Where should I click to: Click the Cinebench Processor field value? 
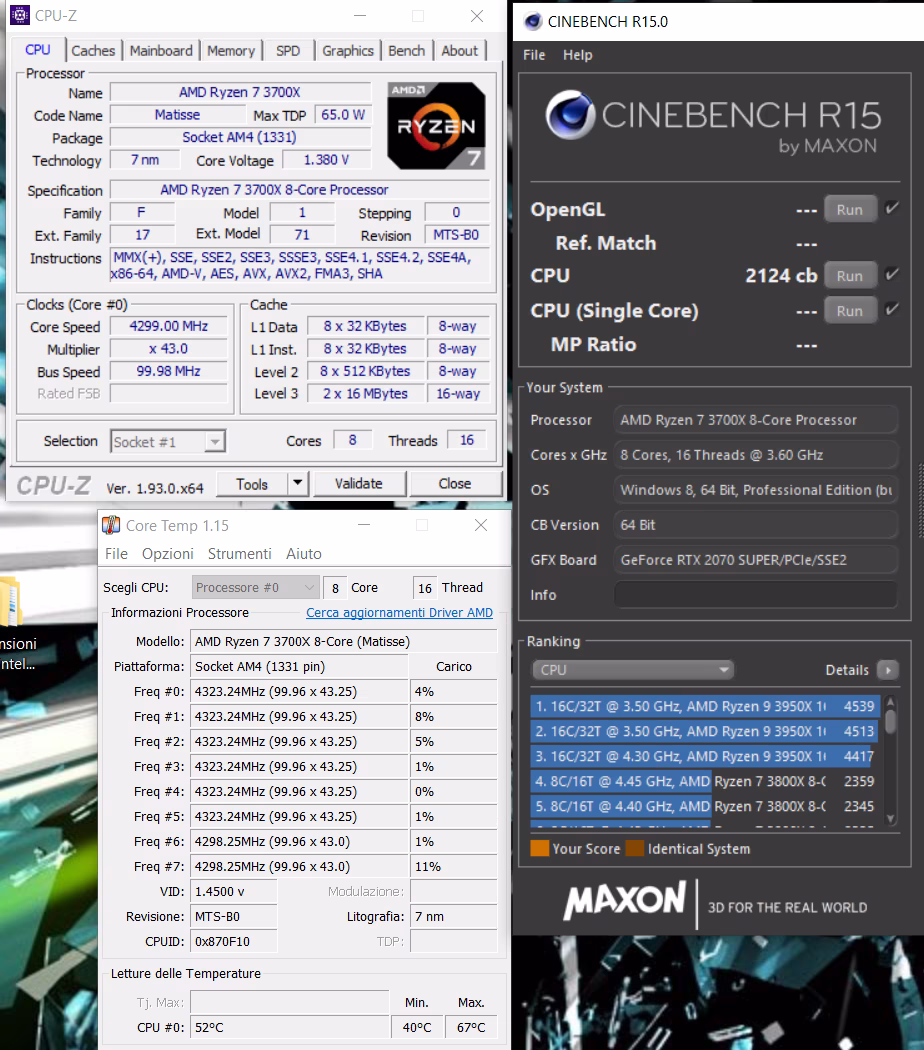click(755, 420)
